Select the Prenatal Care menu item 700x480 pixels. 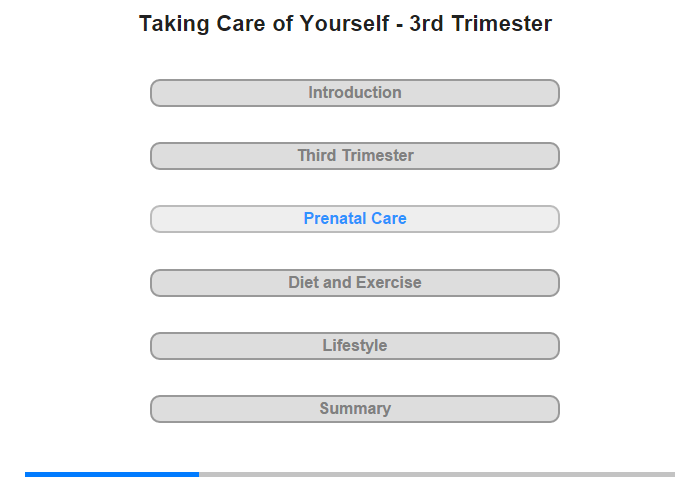point(354,219)
